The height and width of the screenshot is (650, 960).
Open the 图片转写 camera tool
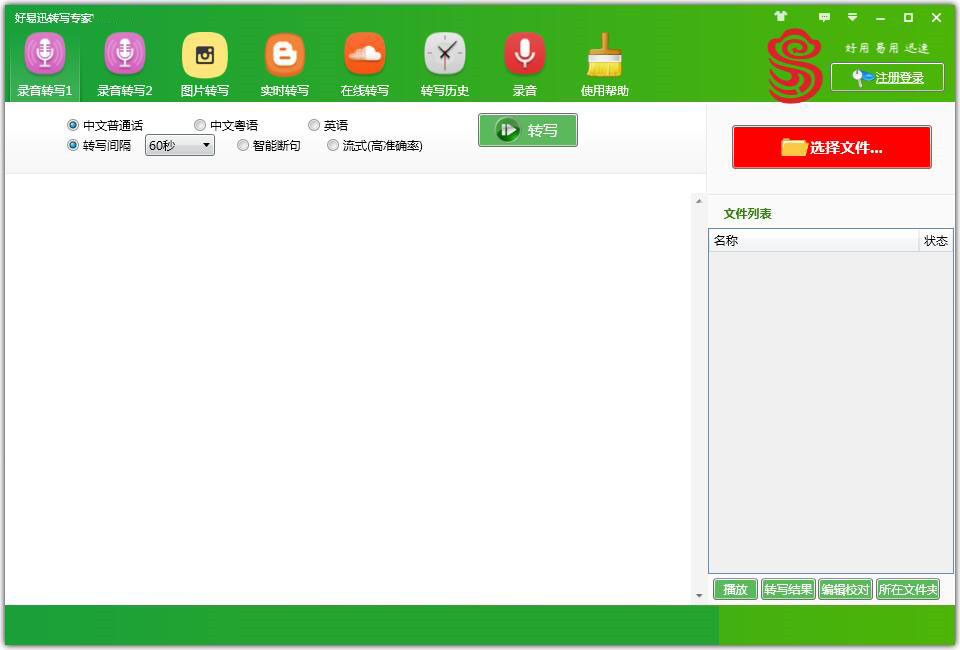tap(205, 64)
